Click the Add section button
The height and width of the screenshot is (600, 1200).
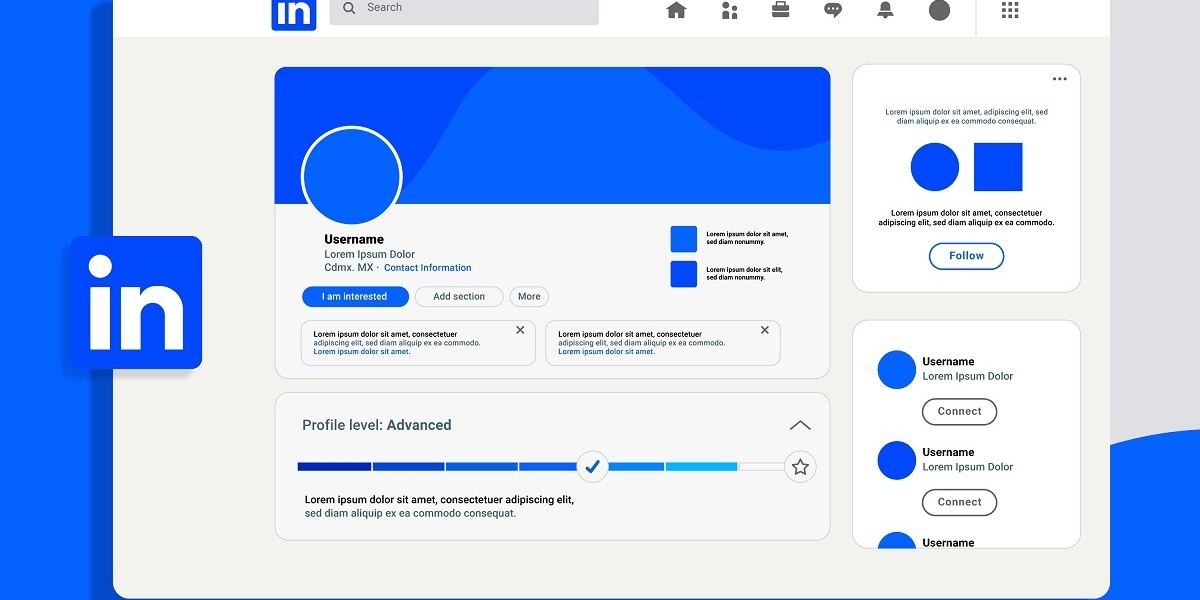click(x=459, y=297)
